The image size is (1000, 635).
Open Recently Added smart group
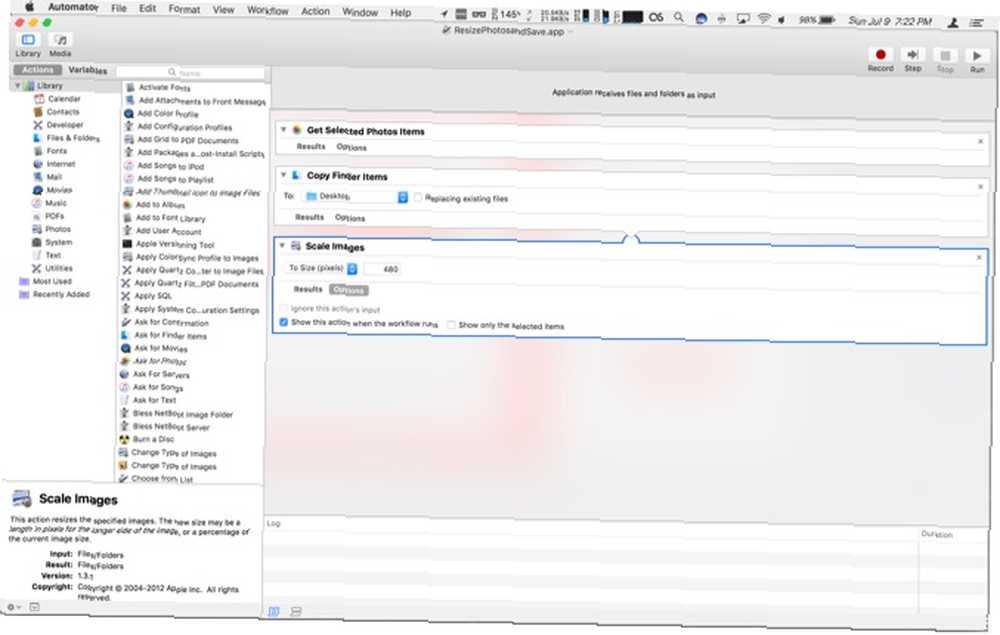pyautogui.click(x=61, y=295)
